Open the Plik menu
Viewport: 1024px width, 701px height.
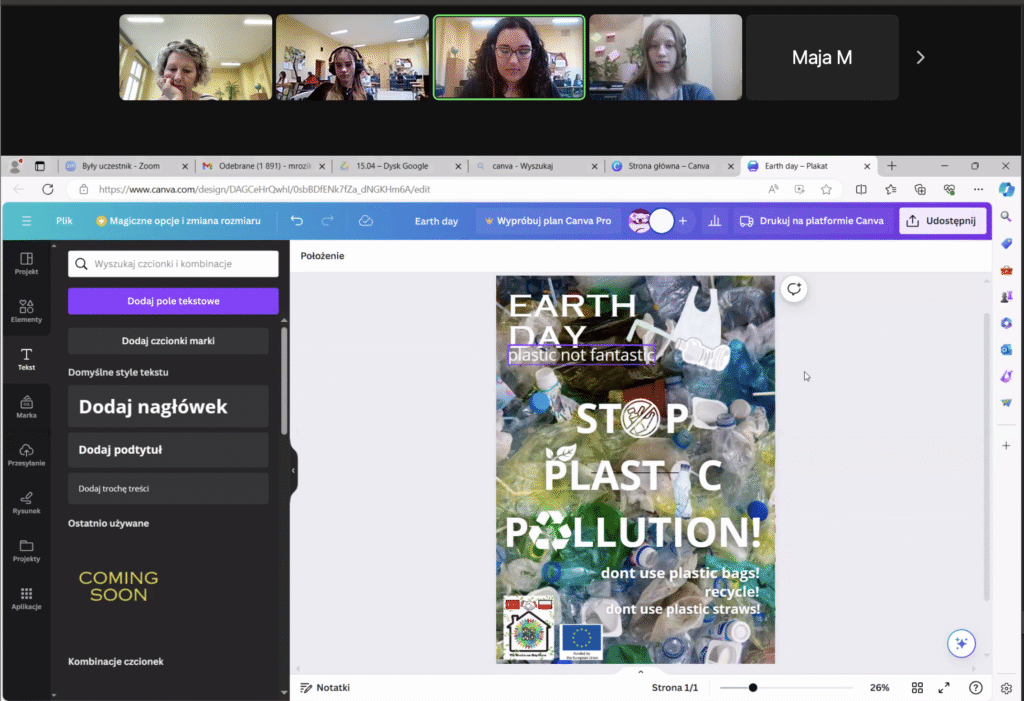tap(64, 221)
